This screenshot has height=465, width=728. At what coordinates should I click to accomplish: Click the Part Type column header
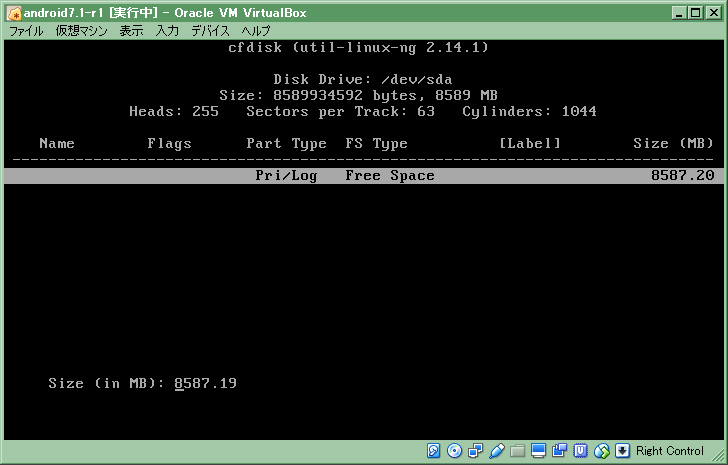(x=286, y=144)
